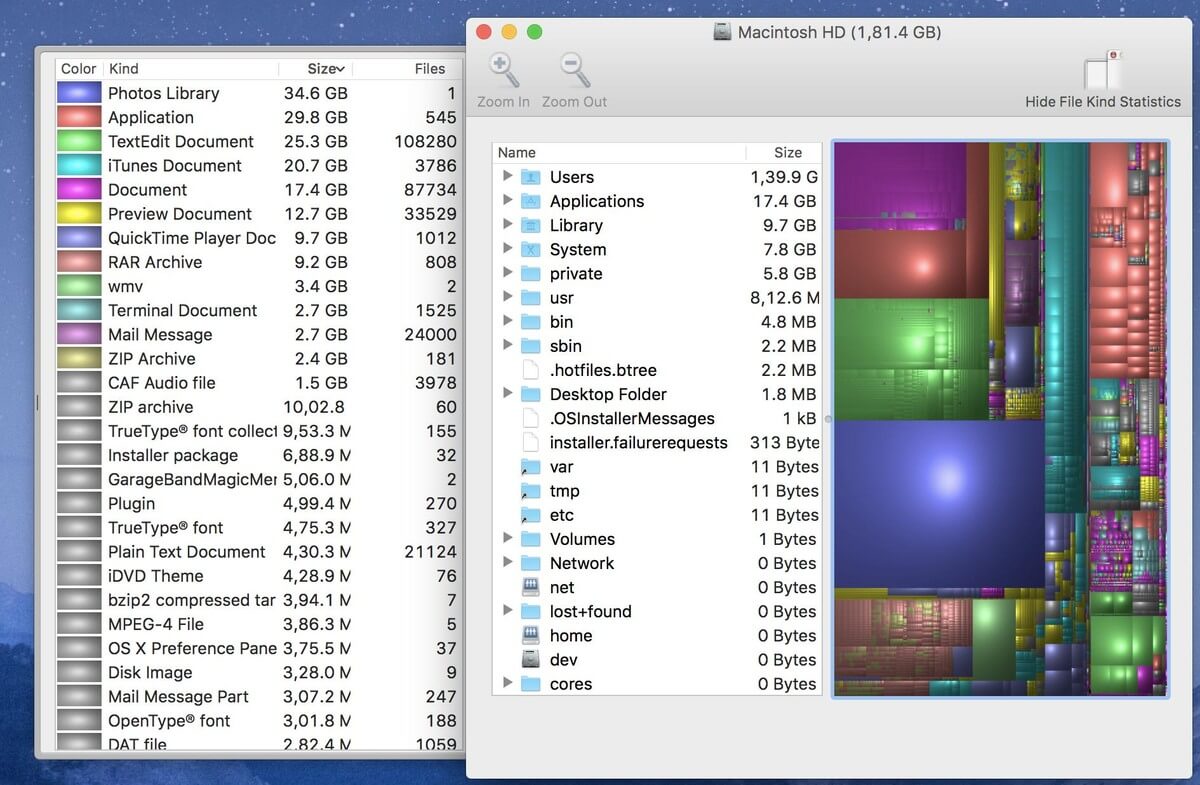Click the Photos Library blue color swatch
Image resolution: width=1200 pixels, height=785 pixels.
click(x=80, y=93)
